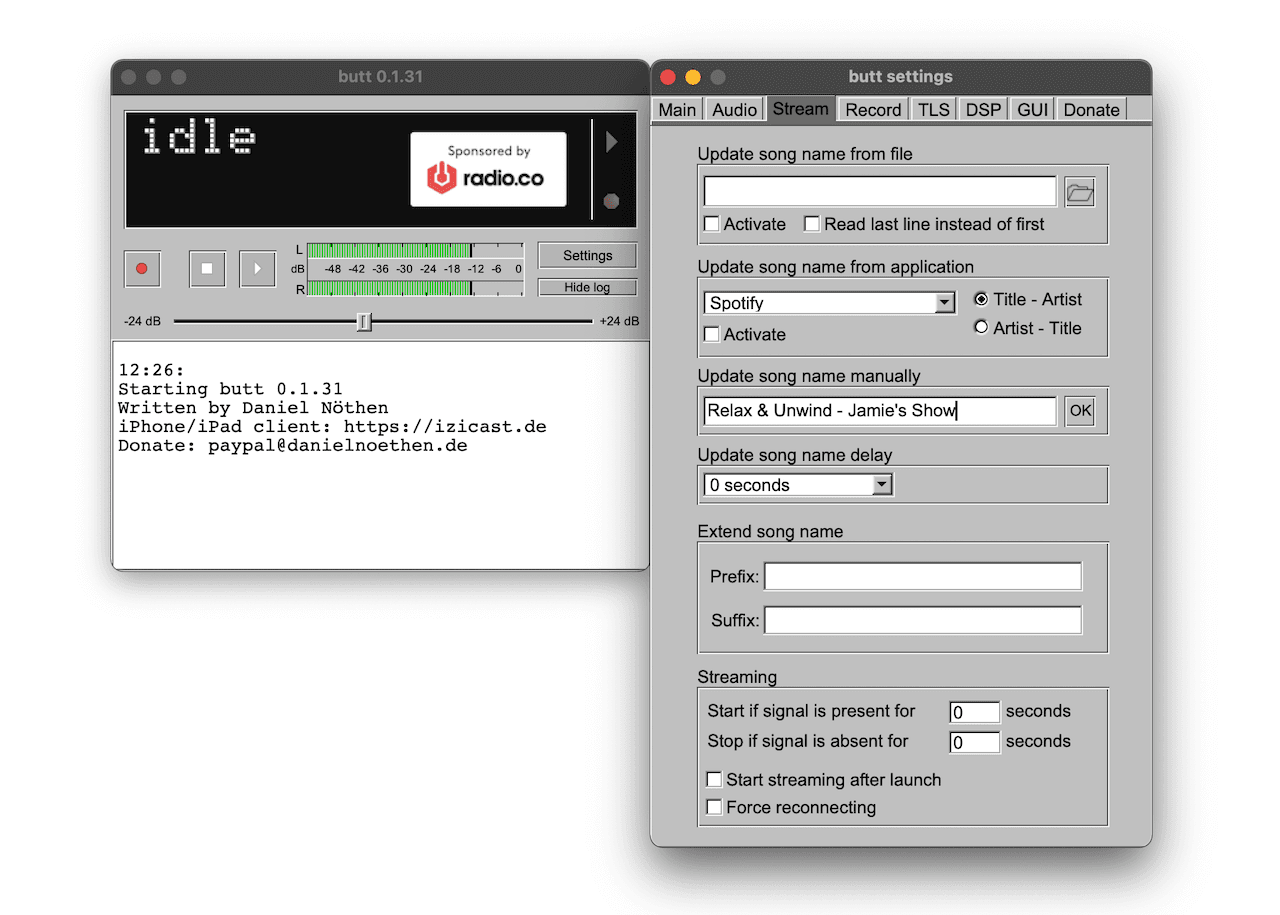Select the Artist - Title radio button

click(x=981, y=326)
